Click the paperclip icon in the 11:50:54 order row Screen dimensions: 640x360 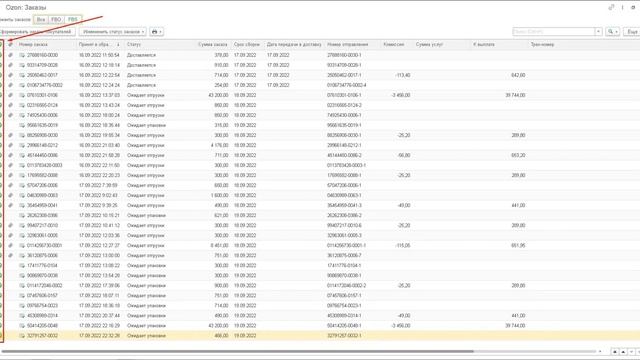coord(11,55)
